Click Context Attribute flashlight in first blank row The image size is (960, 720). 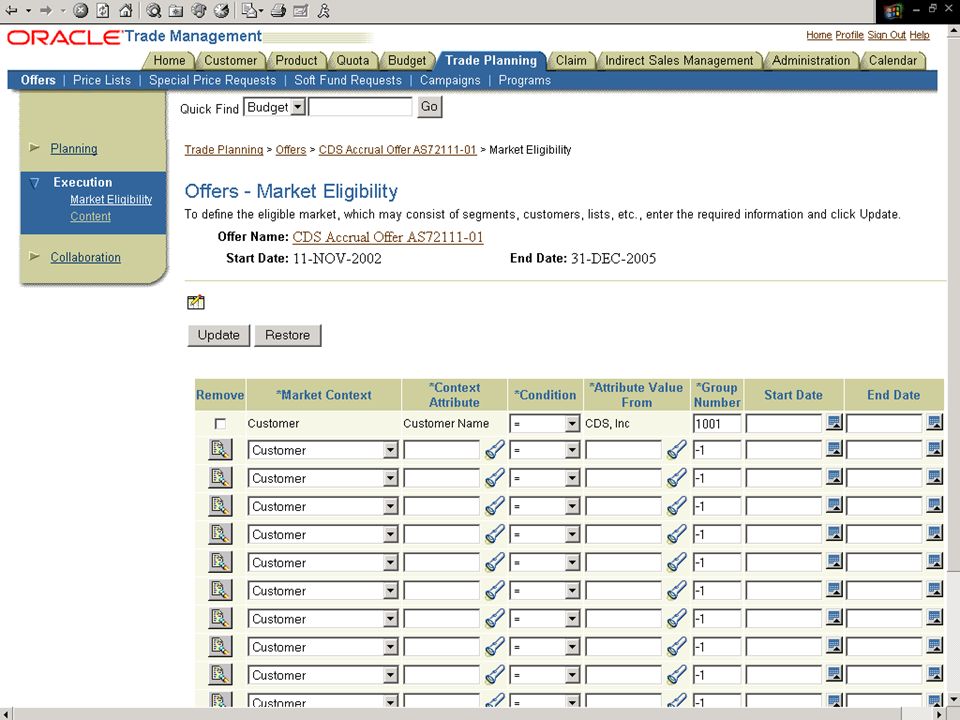point(495,450)
